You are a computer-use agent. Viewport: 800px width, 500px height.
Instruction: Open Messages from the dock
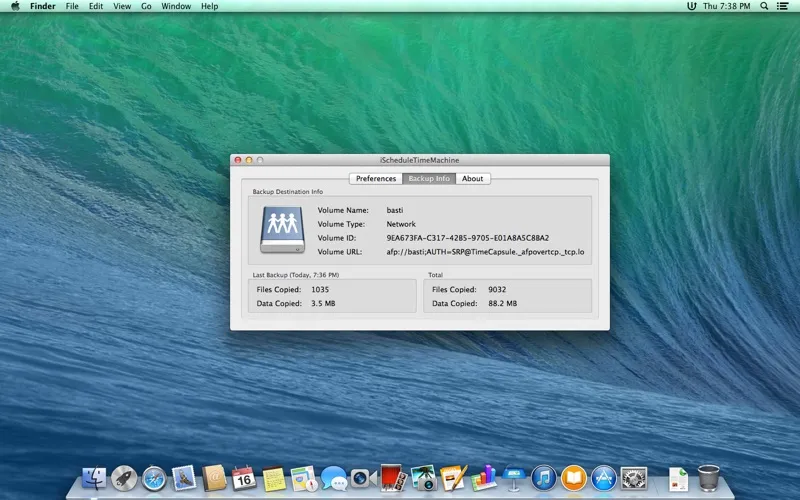pos(333,478)
